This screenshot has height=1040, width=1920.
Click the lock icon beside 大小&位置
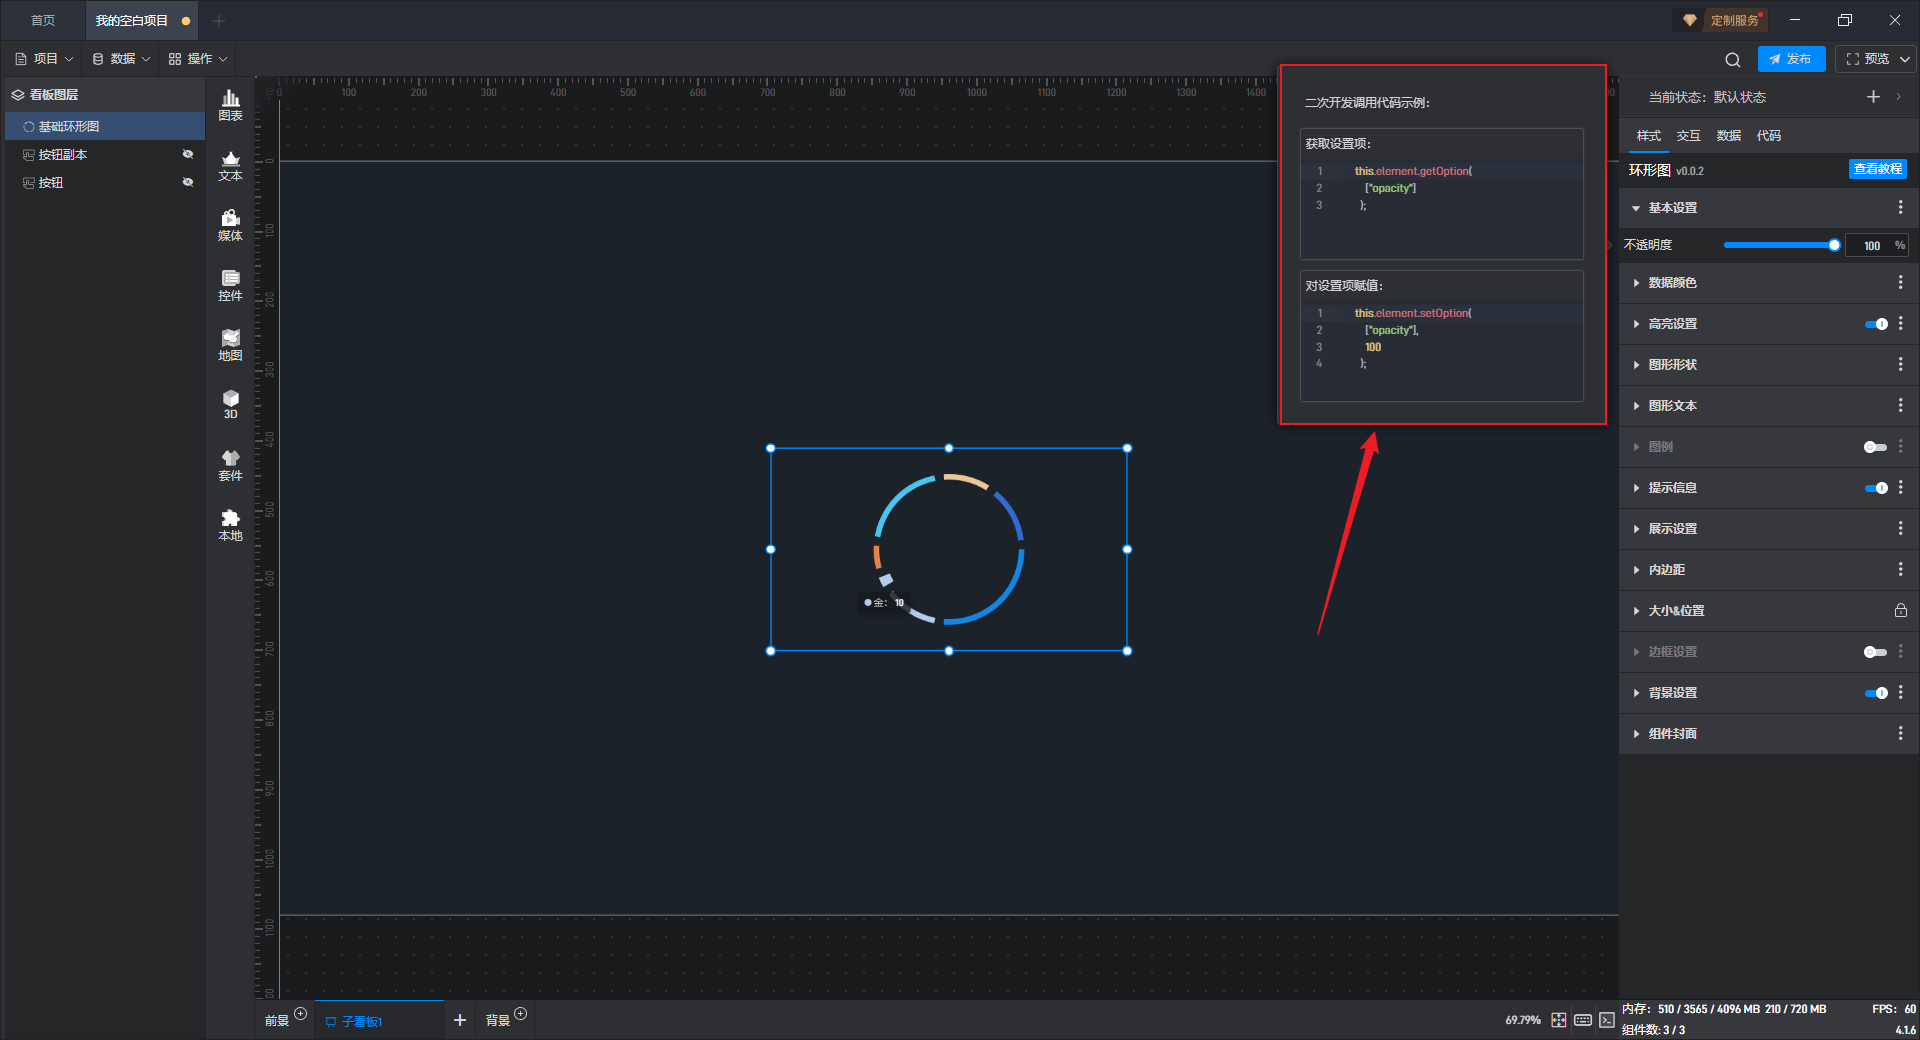pos(1900,610)
